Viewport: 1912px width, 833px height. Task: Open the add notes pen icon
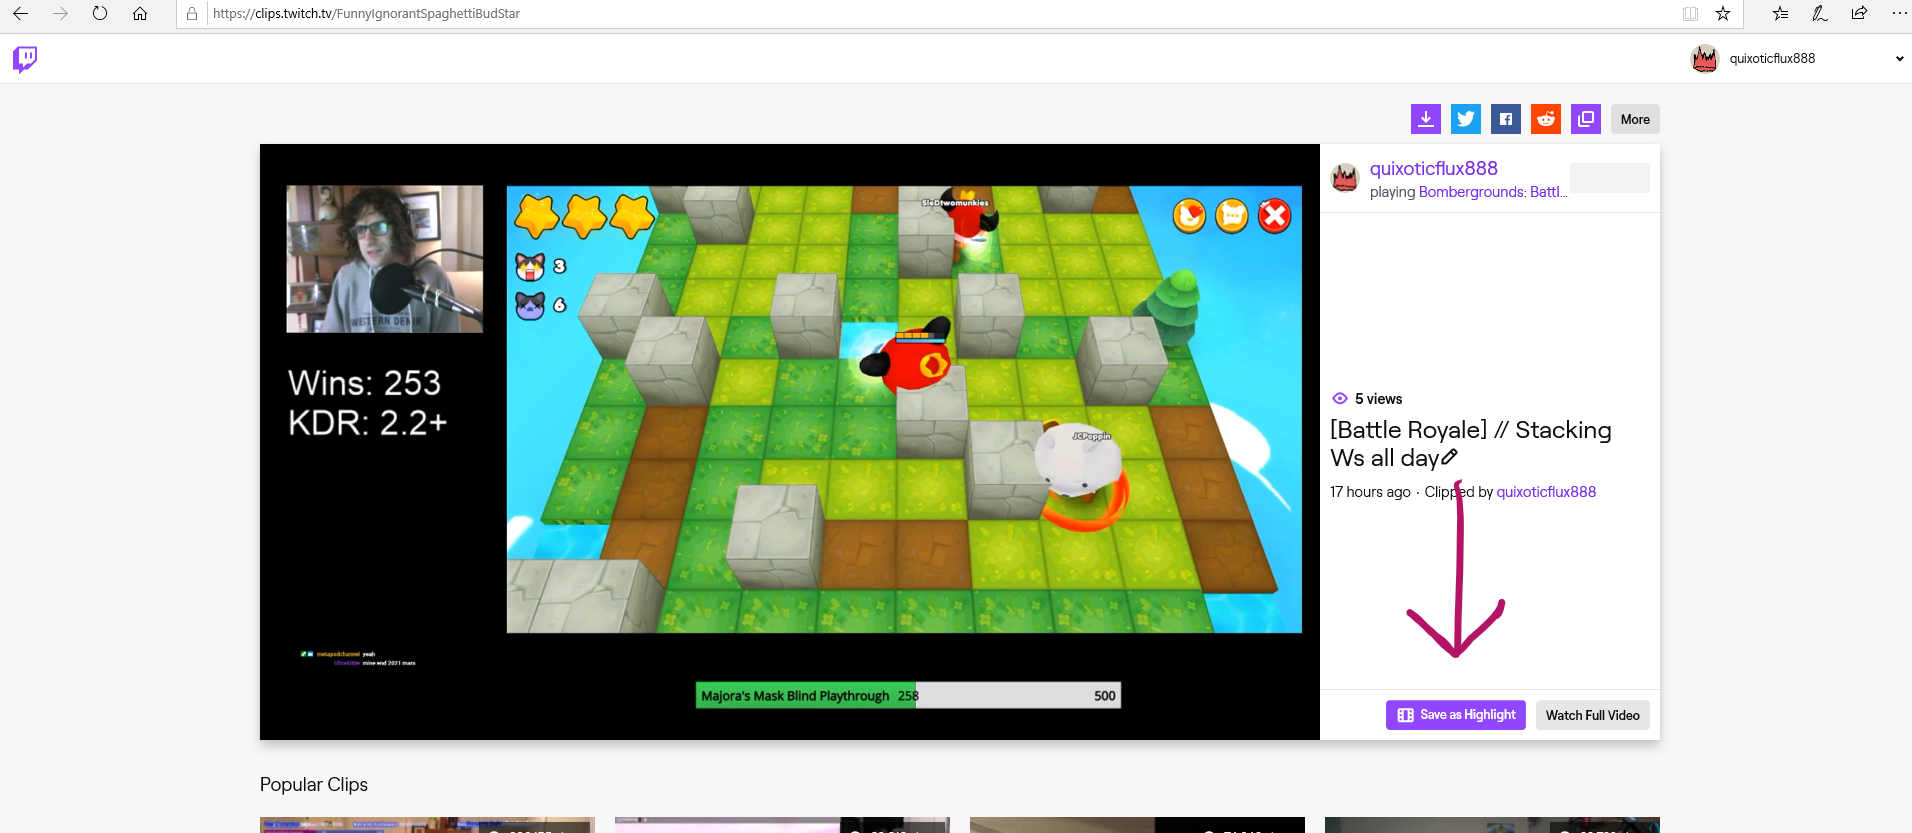pos(1820,14)
